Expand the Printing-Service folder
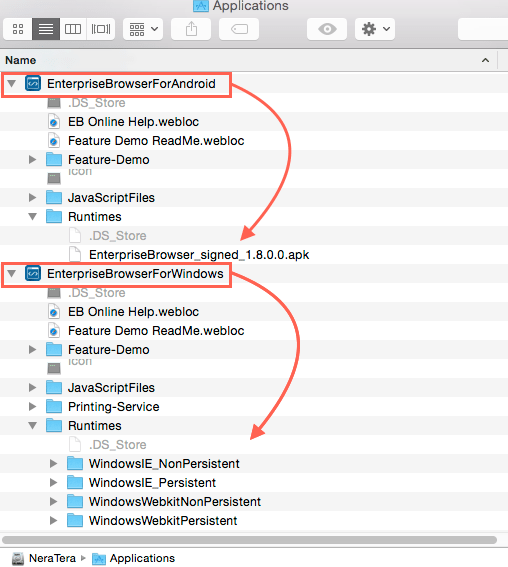 33,406
